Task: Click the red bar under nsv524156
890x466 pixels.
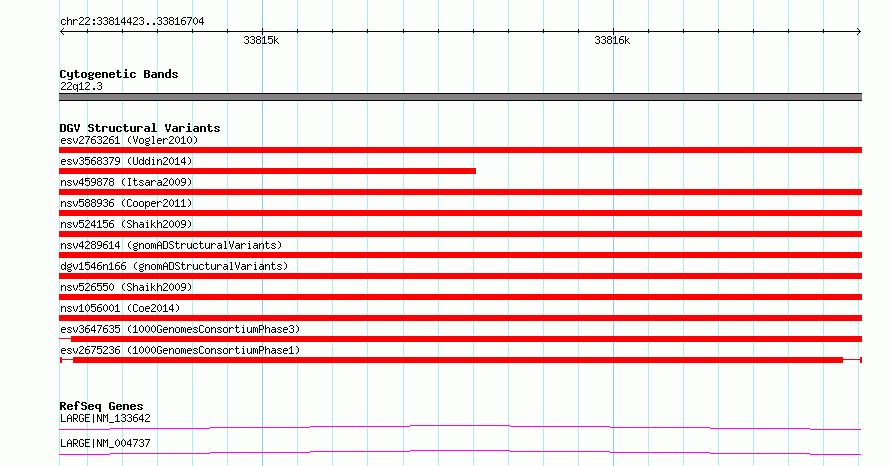Action: click(460, 234)
